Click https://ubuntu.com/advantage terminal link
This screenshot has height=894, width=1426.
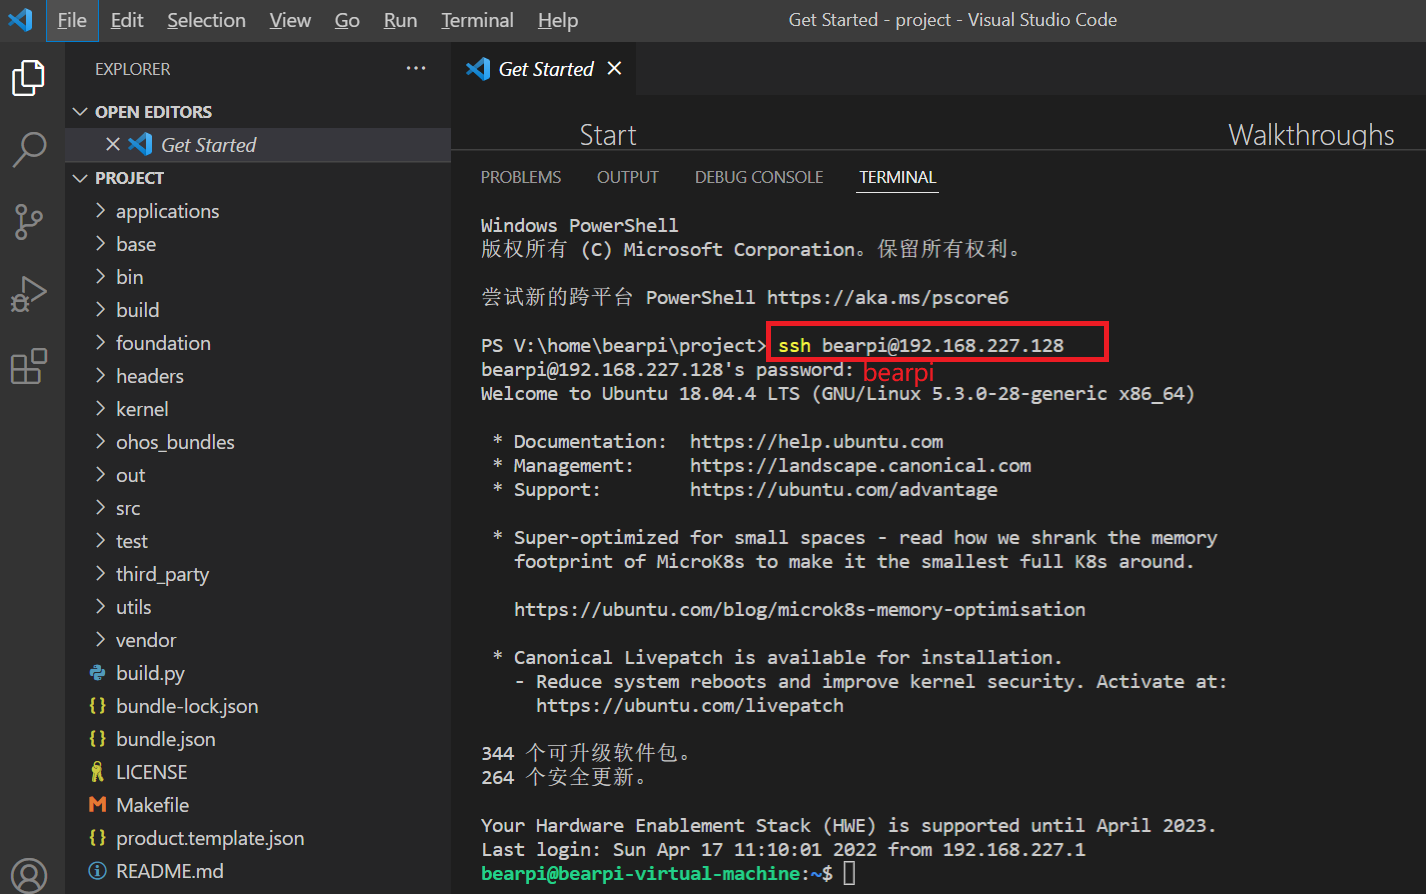[844, 489]
